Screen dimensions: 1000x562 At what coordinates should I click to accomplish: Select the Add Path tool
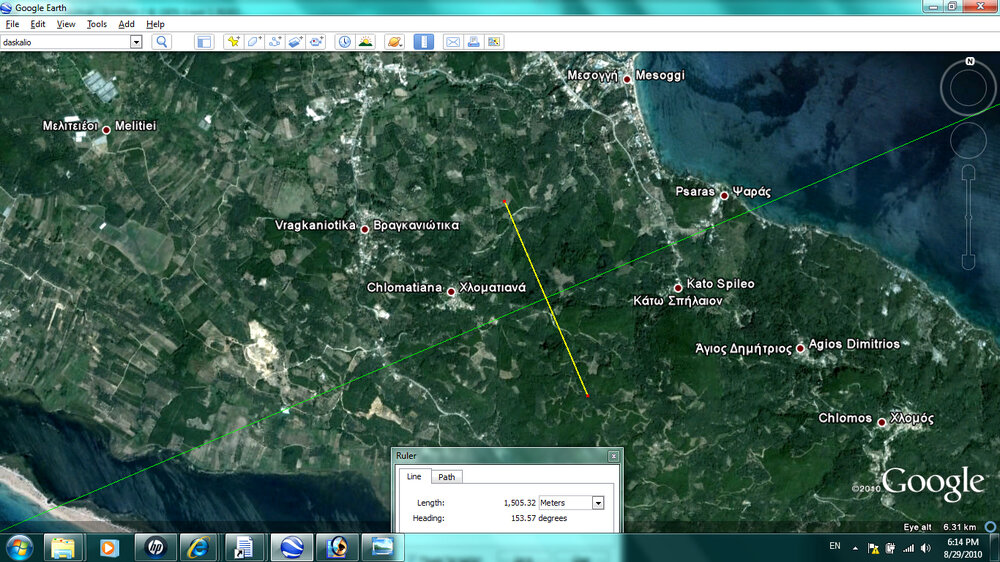(275, 42)
